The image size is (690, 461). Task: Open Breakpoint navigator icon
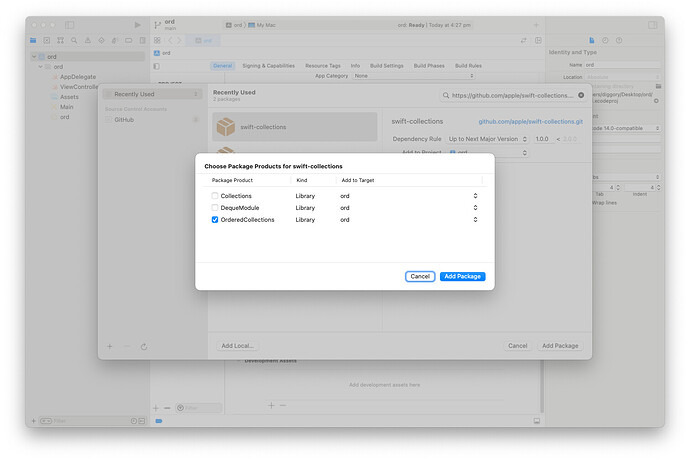pyautogui.click(x=128, y=40)
